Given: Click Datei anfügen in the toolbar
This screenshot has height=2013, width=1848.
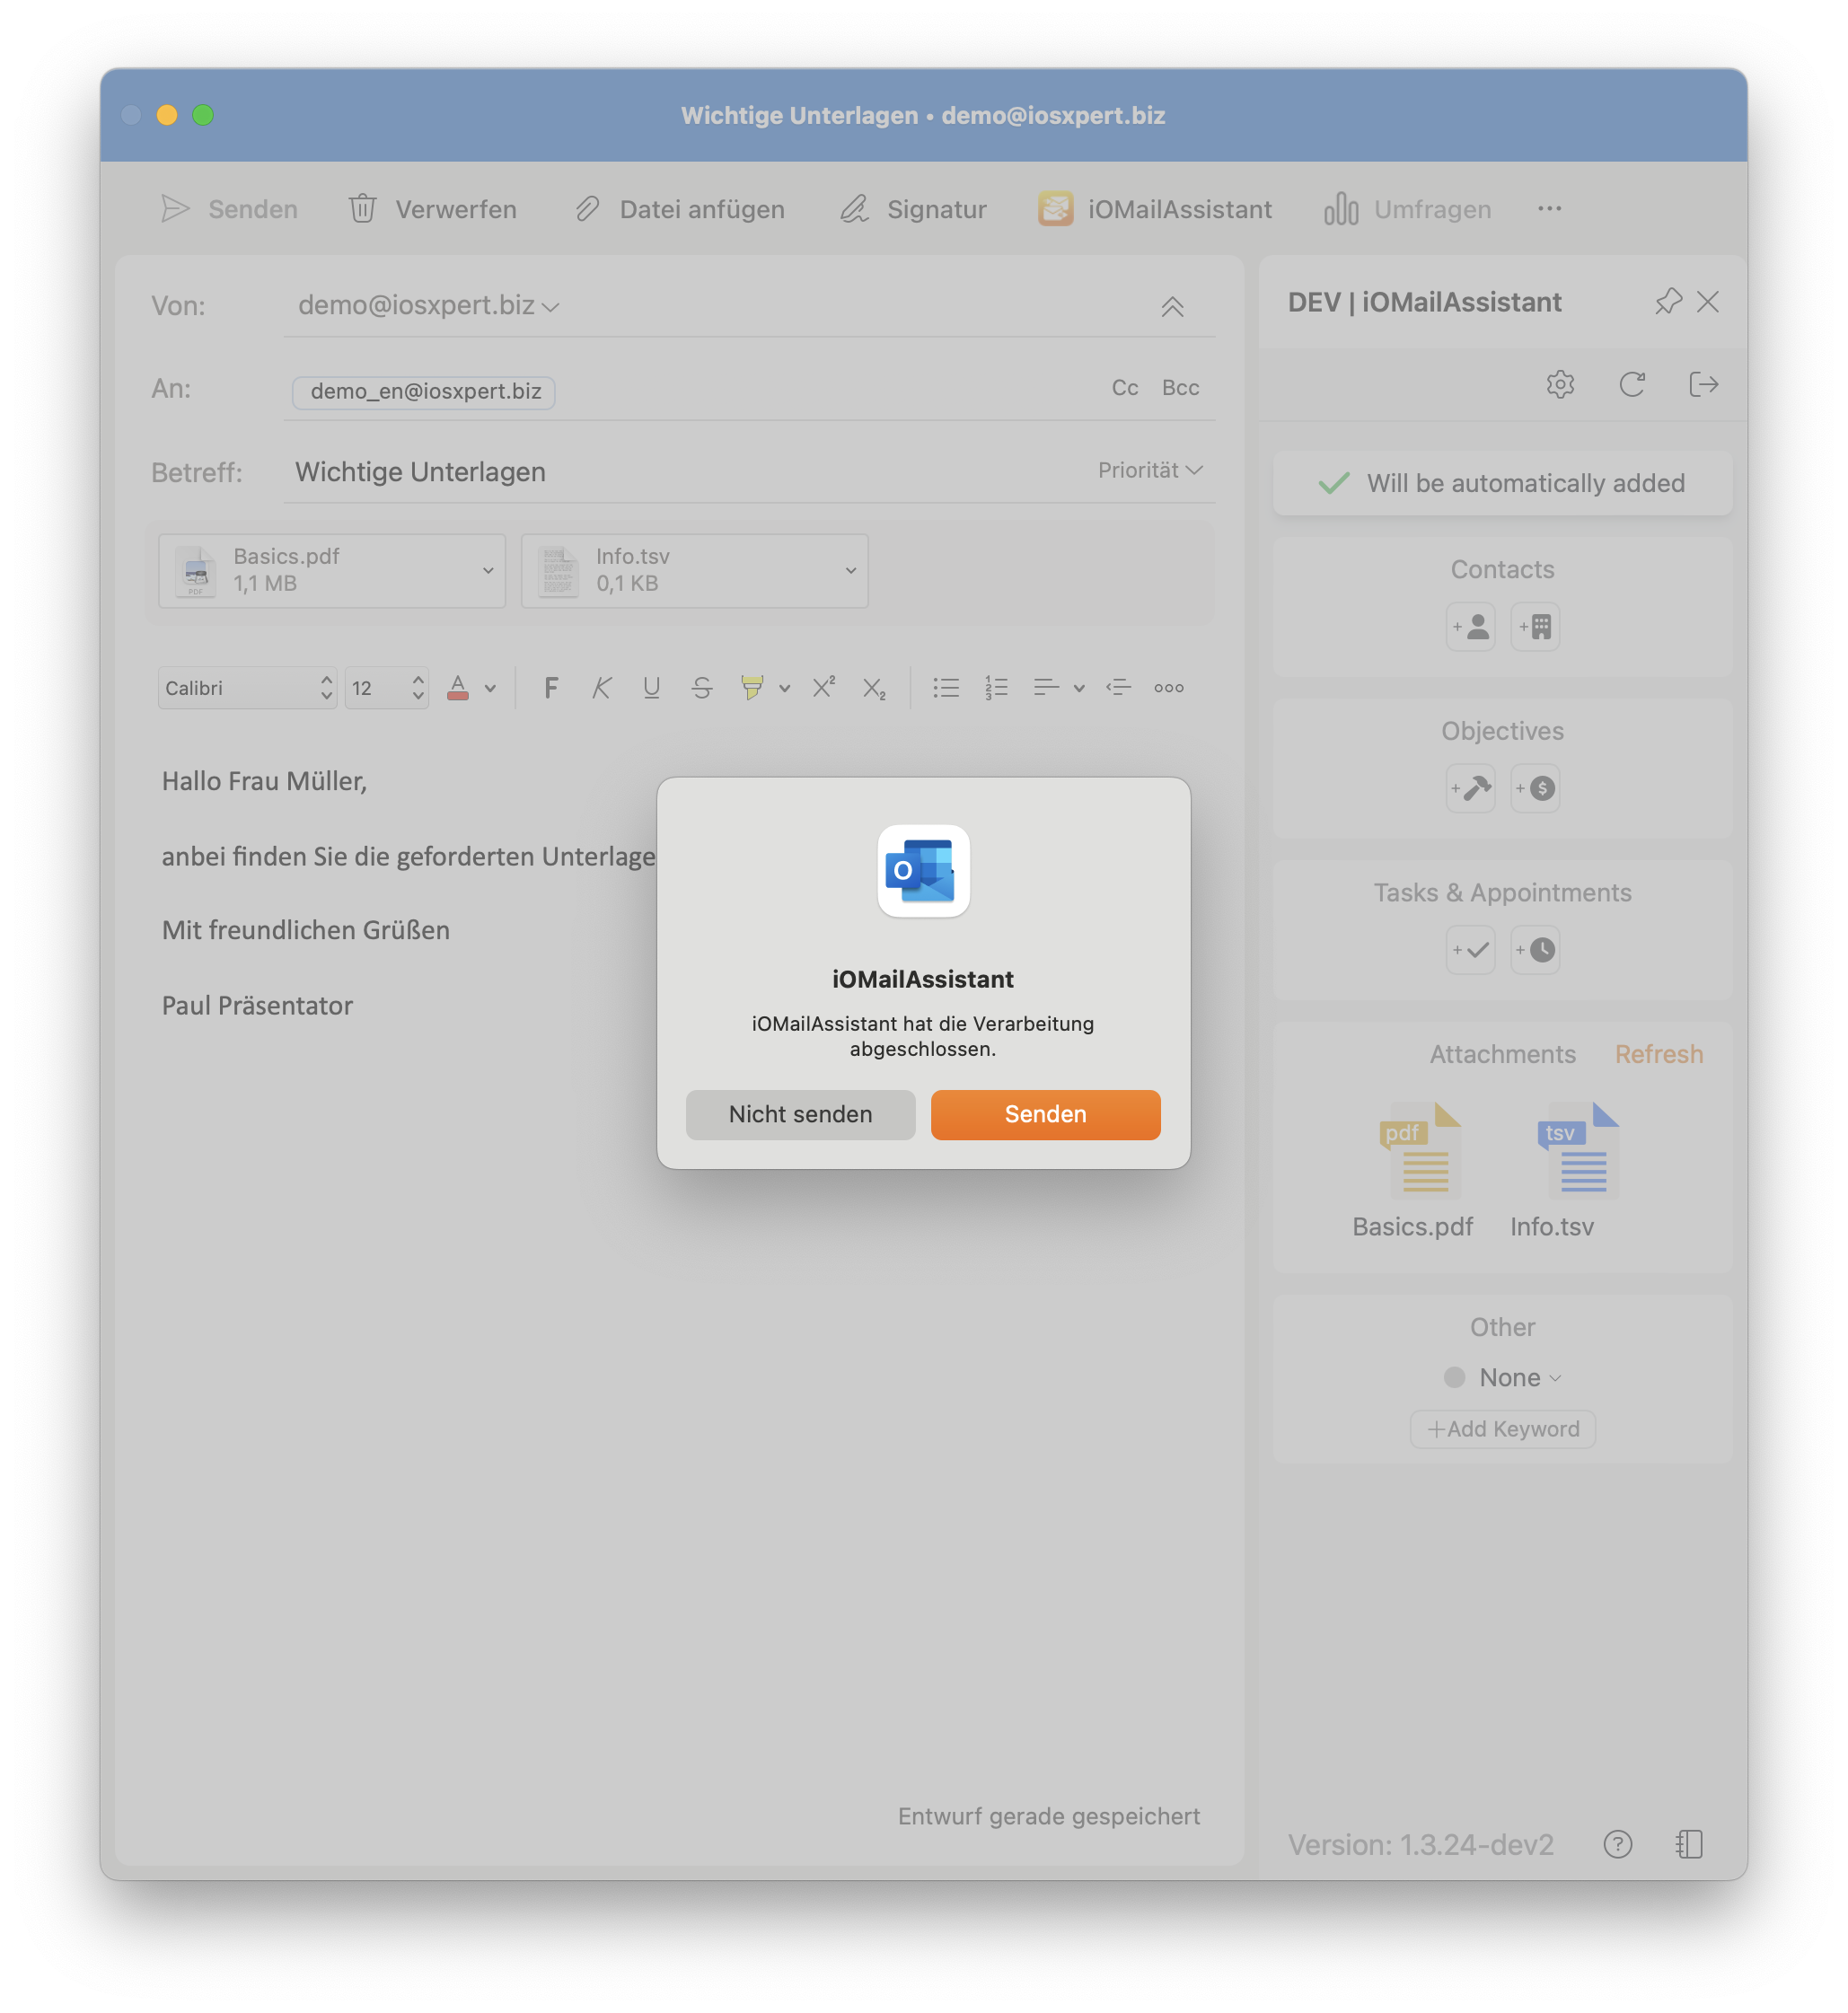Looking at the screenshot, I should (680, 209).
